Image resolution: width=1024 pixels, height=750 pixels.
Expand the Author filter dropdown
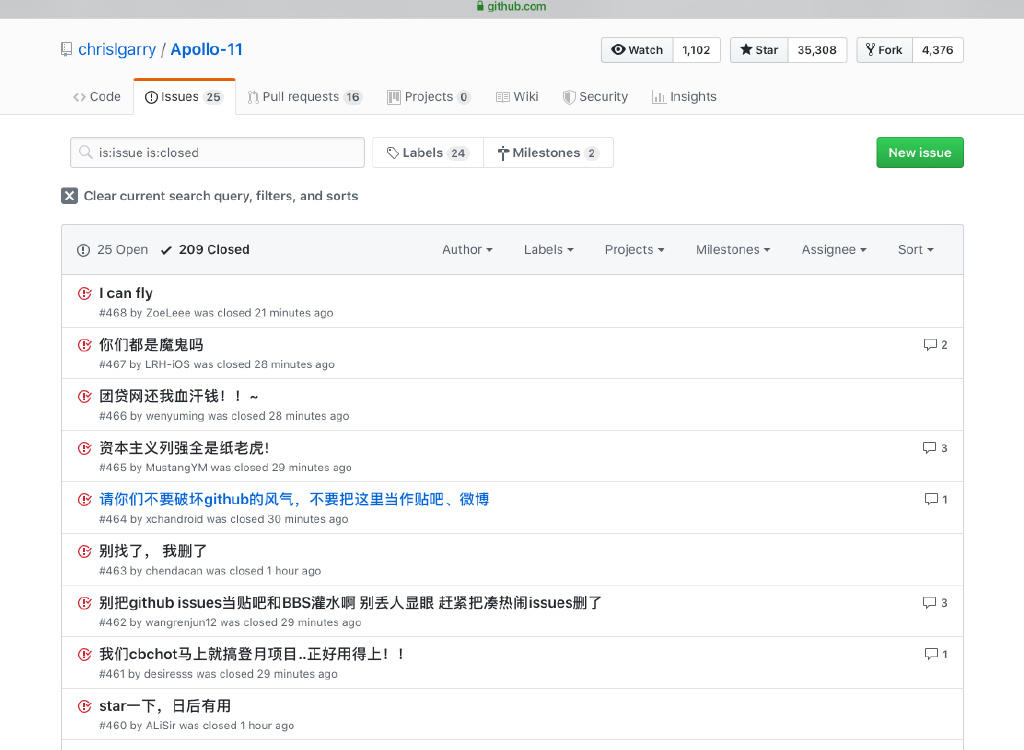tap(467, 250)
